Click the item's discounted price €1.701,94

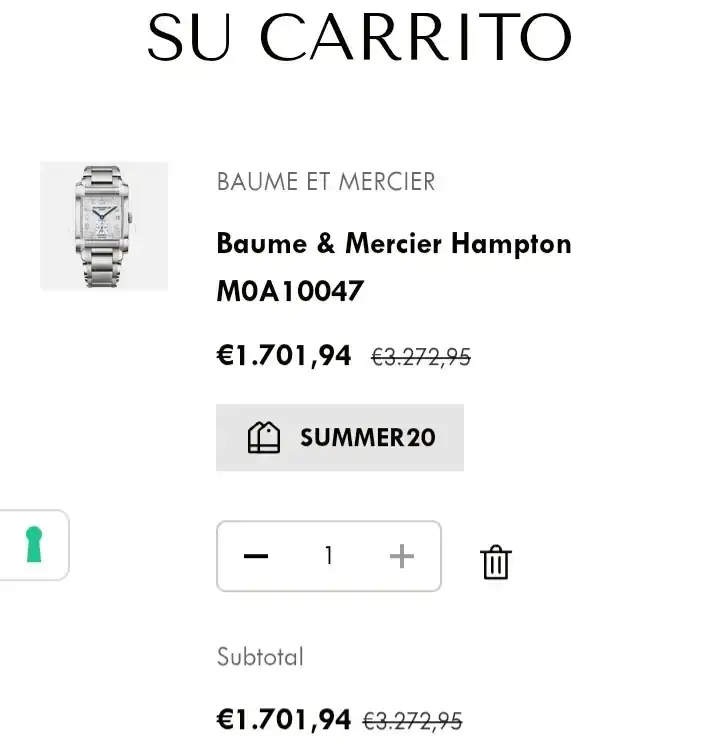click(284, 355)
